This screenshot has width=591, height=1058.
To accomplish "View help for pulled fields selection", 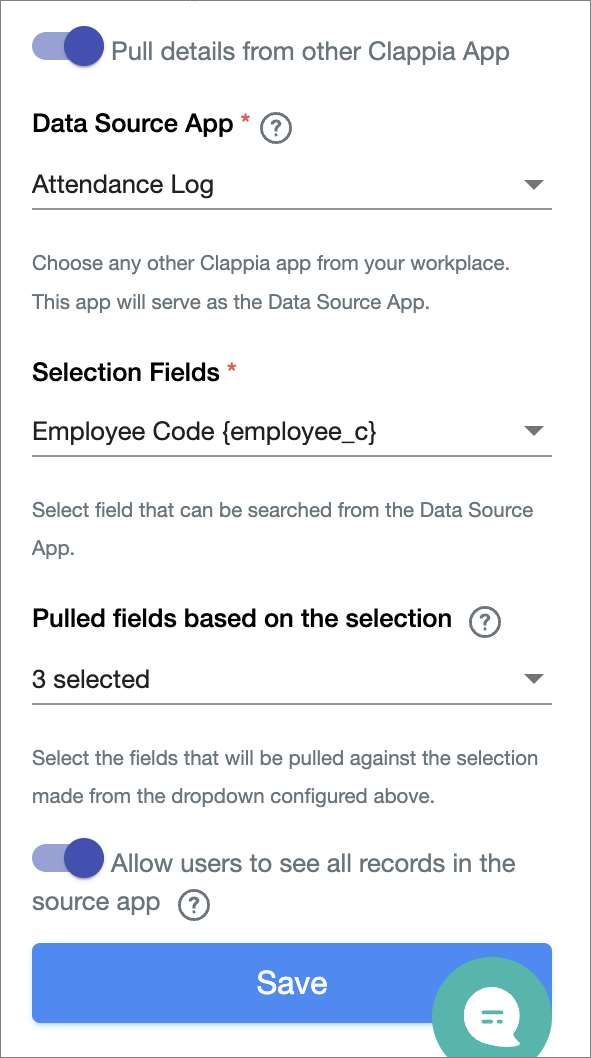I will click(484, 622).
